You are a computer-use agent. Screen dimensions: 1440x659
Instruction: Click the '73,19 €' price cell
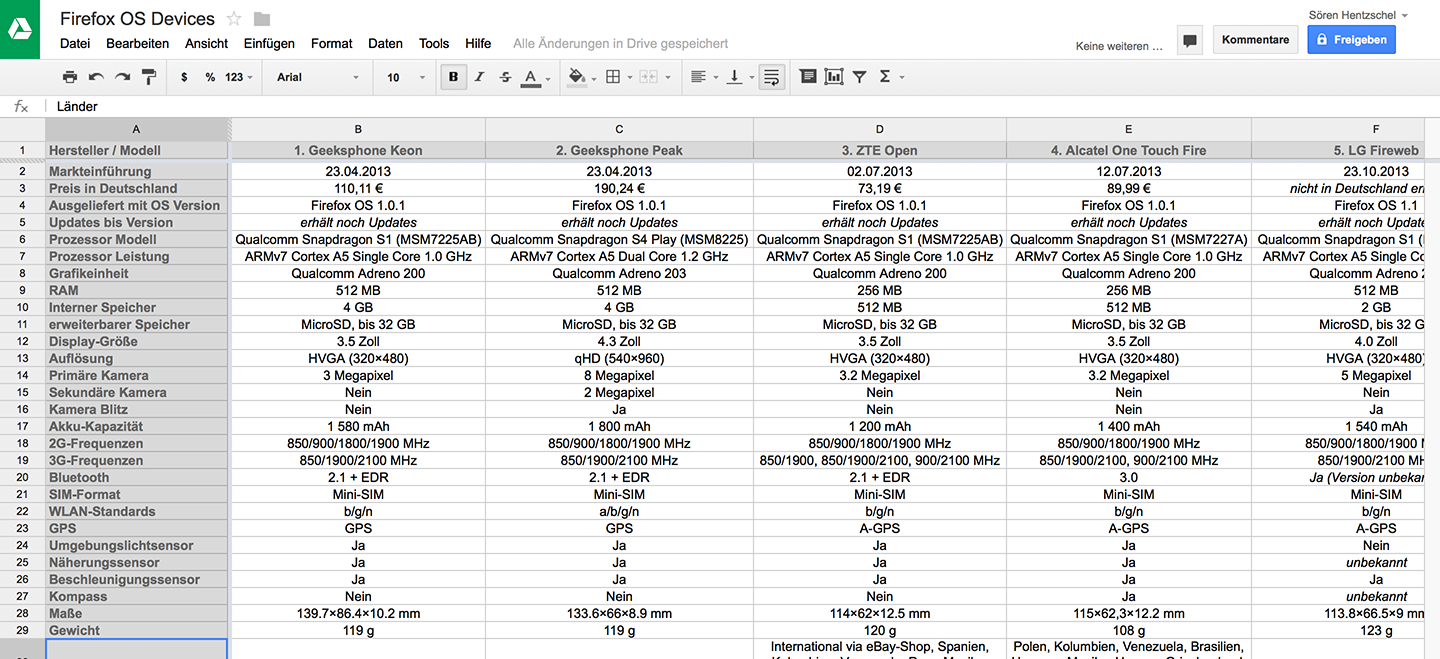click(880, 188)
